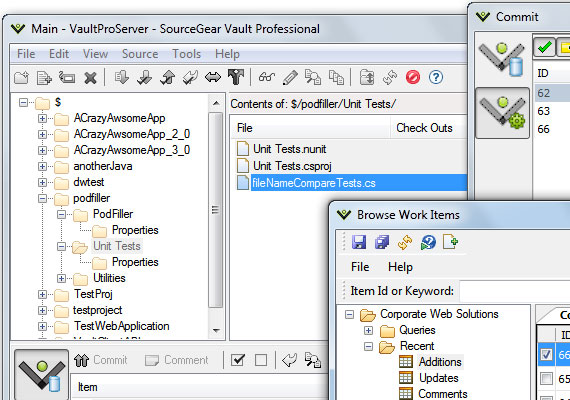The width and height of the screenshot is (570, 400).
Task: Open the File menu in Main window
Action: pos(26,54)
